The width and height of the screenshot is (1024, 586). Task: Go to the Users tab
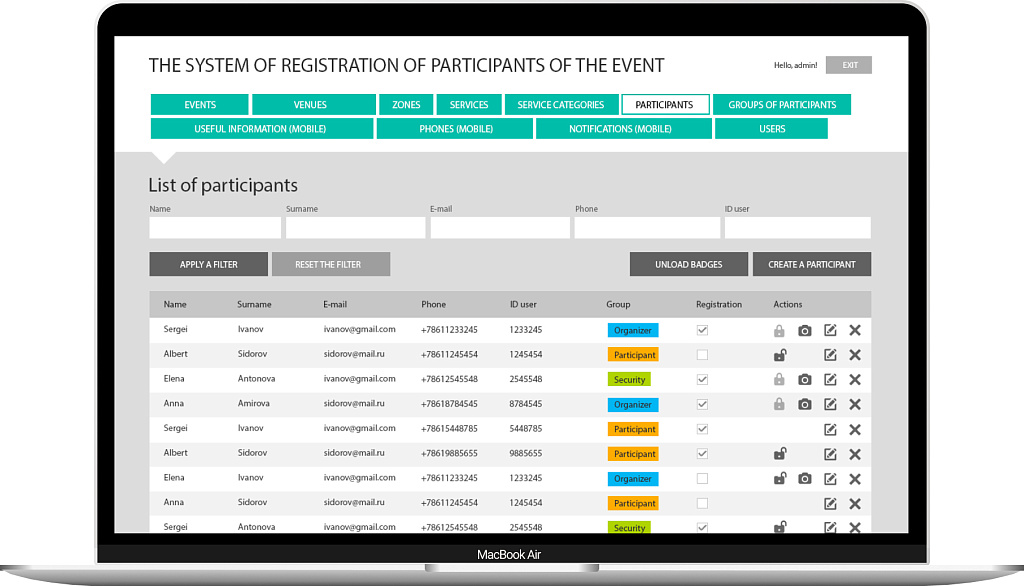771,129
